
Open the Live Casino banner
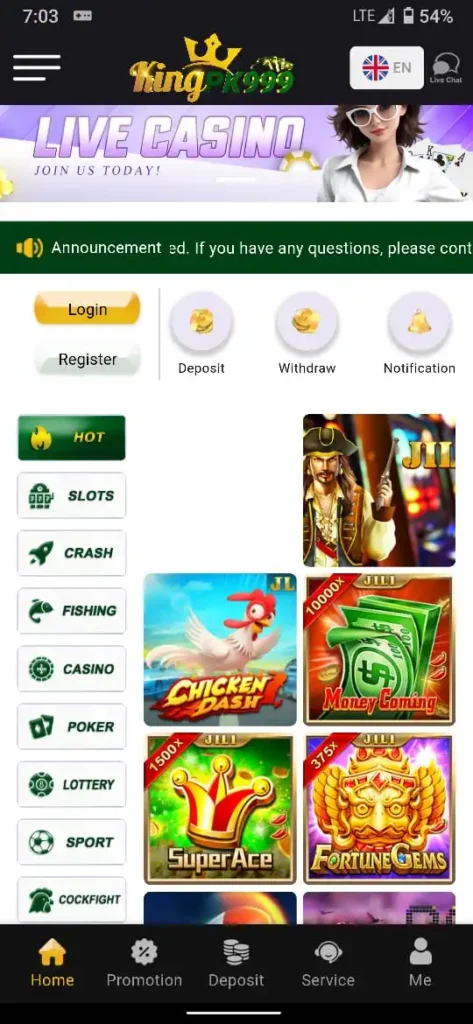pyautogui.click(x=236, y=153)
